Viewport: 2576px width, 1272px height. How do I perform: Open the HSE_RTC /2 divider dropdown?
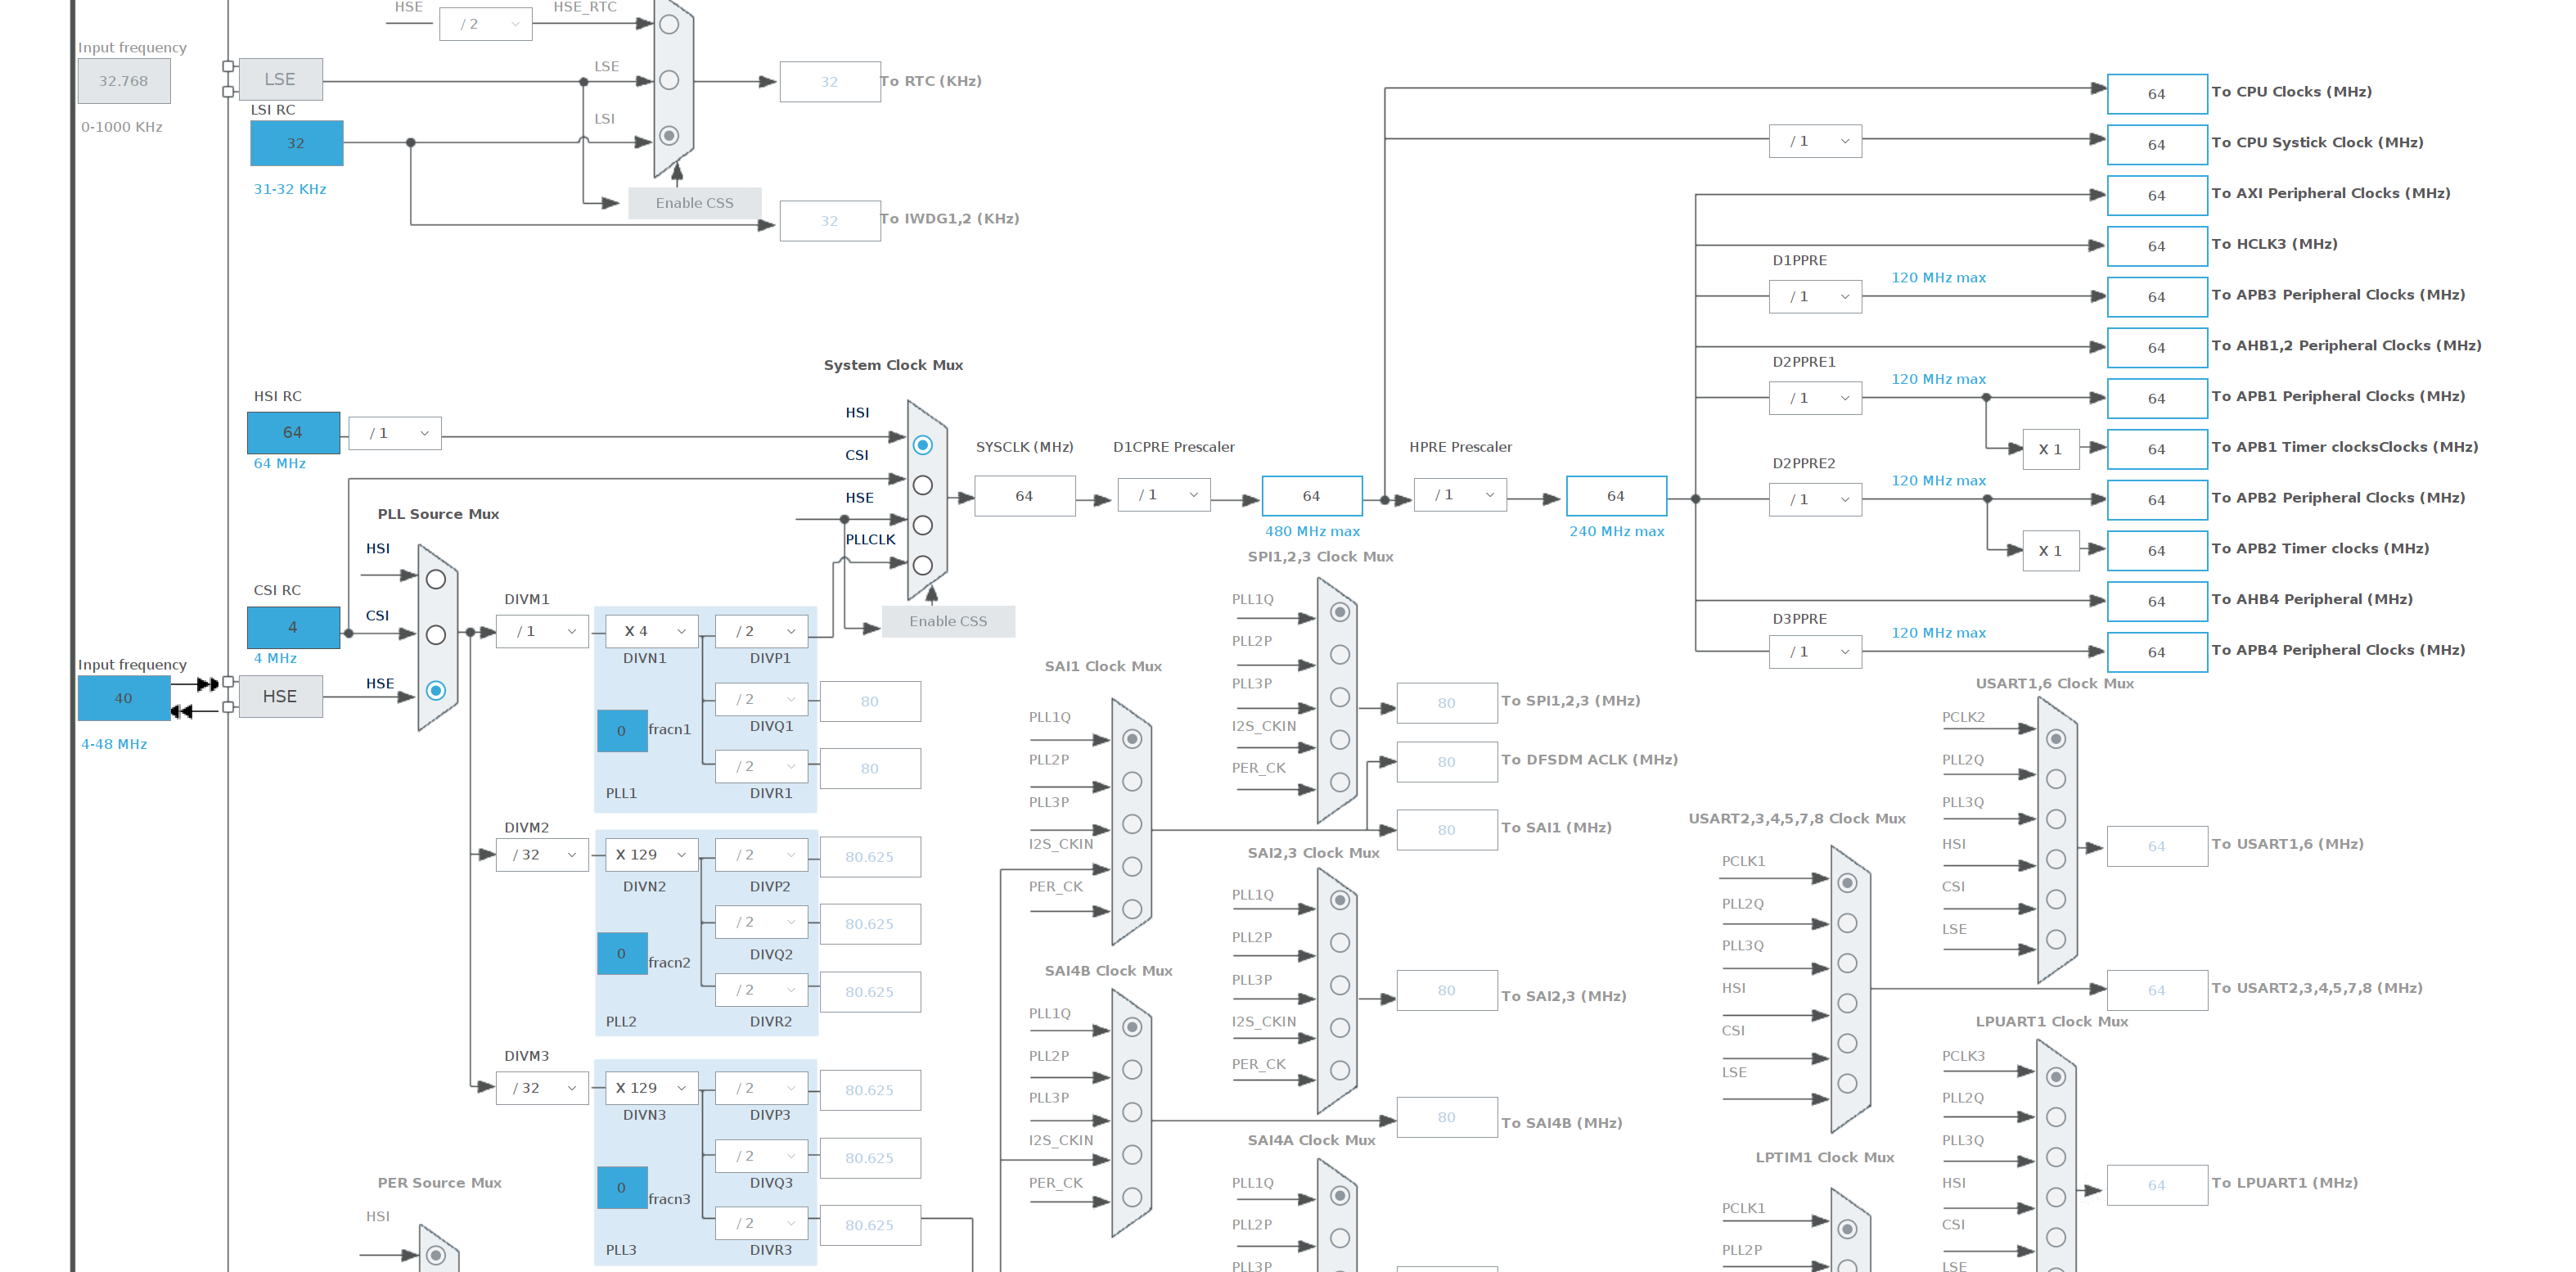point(485,24)
